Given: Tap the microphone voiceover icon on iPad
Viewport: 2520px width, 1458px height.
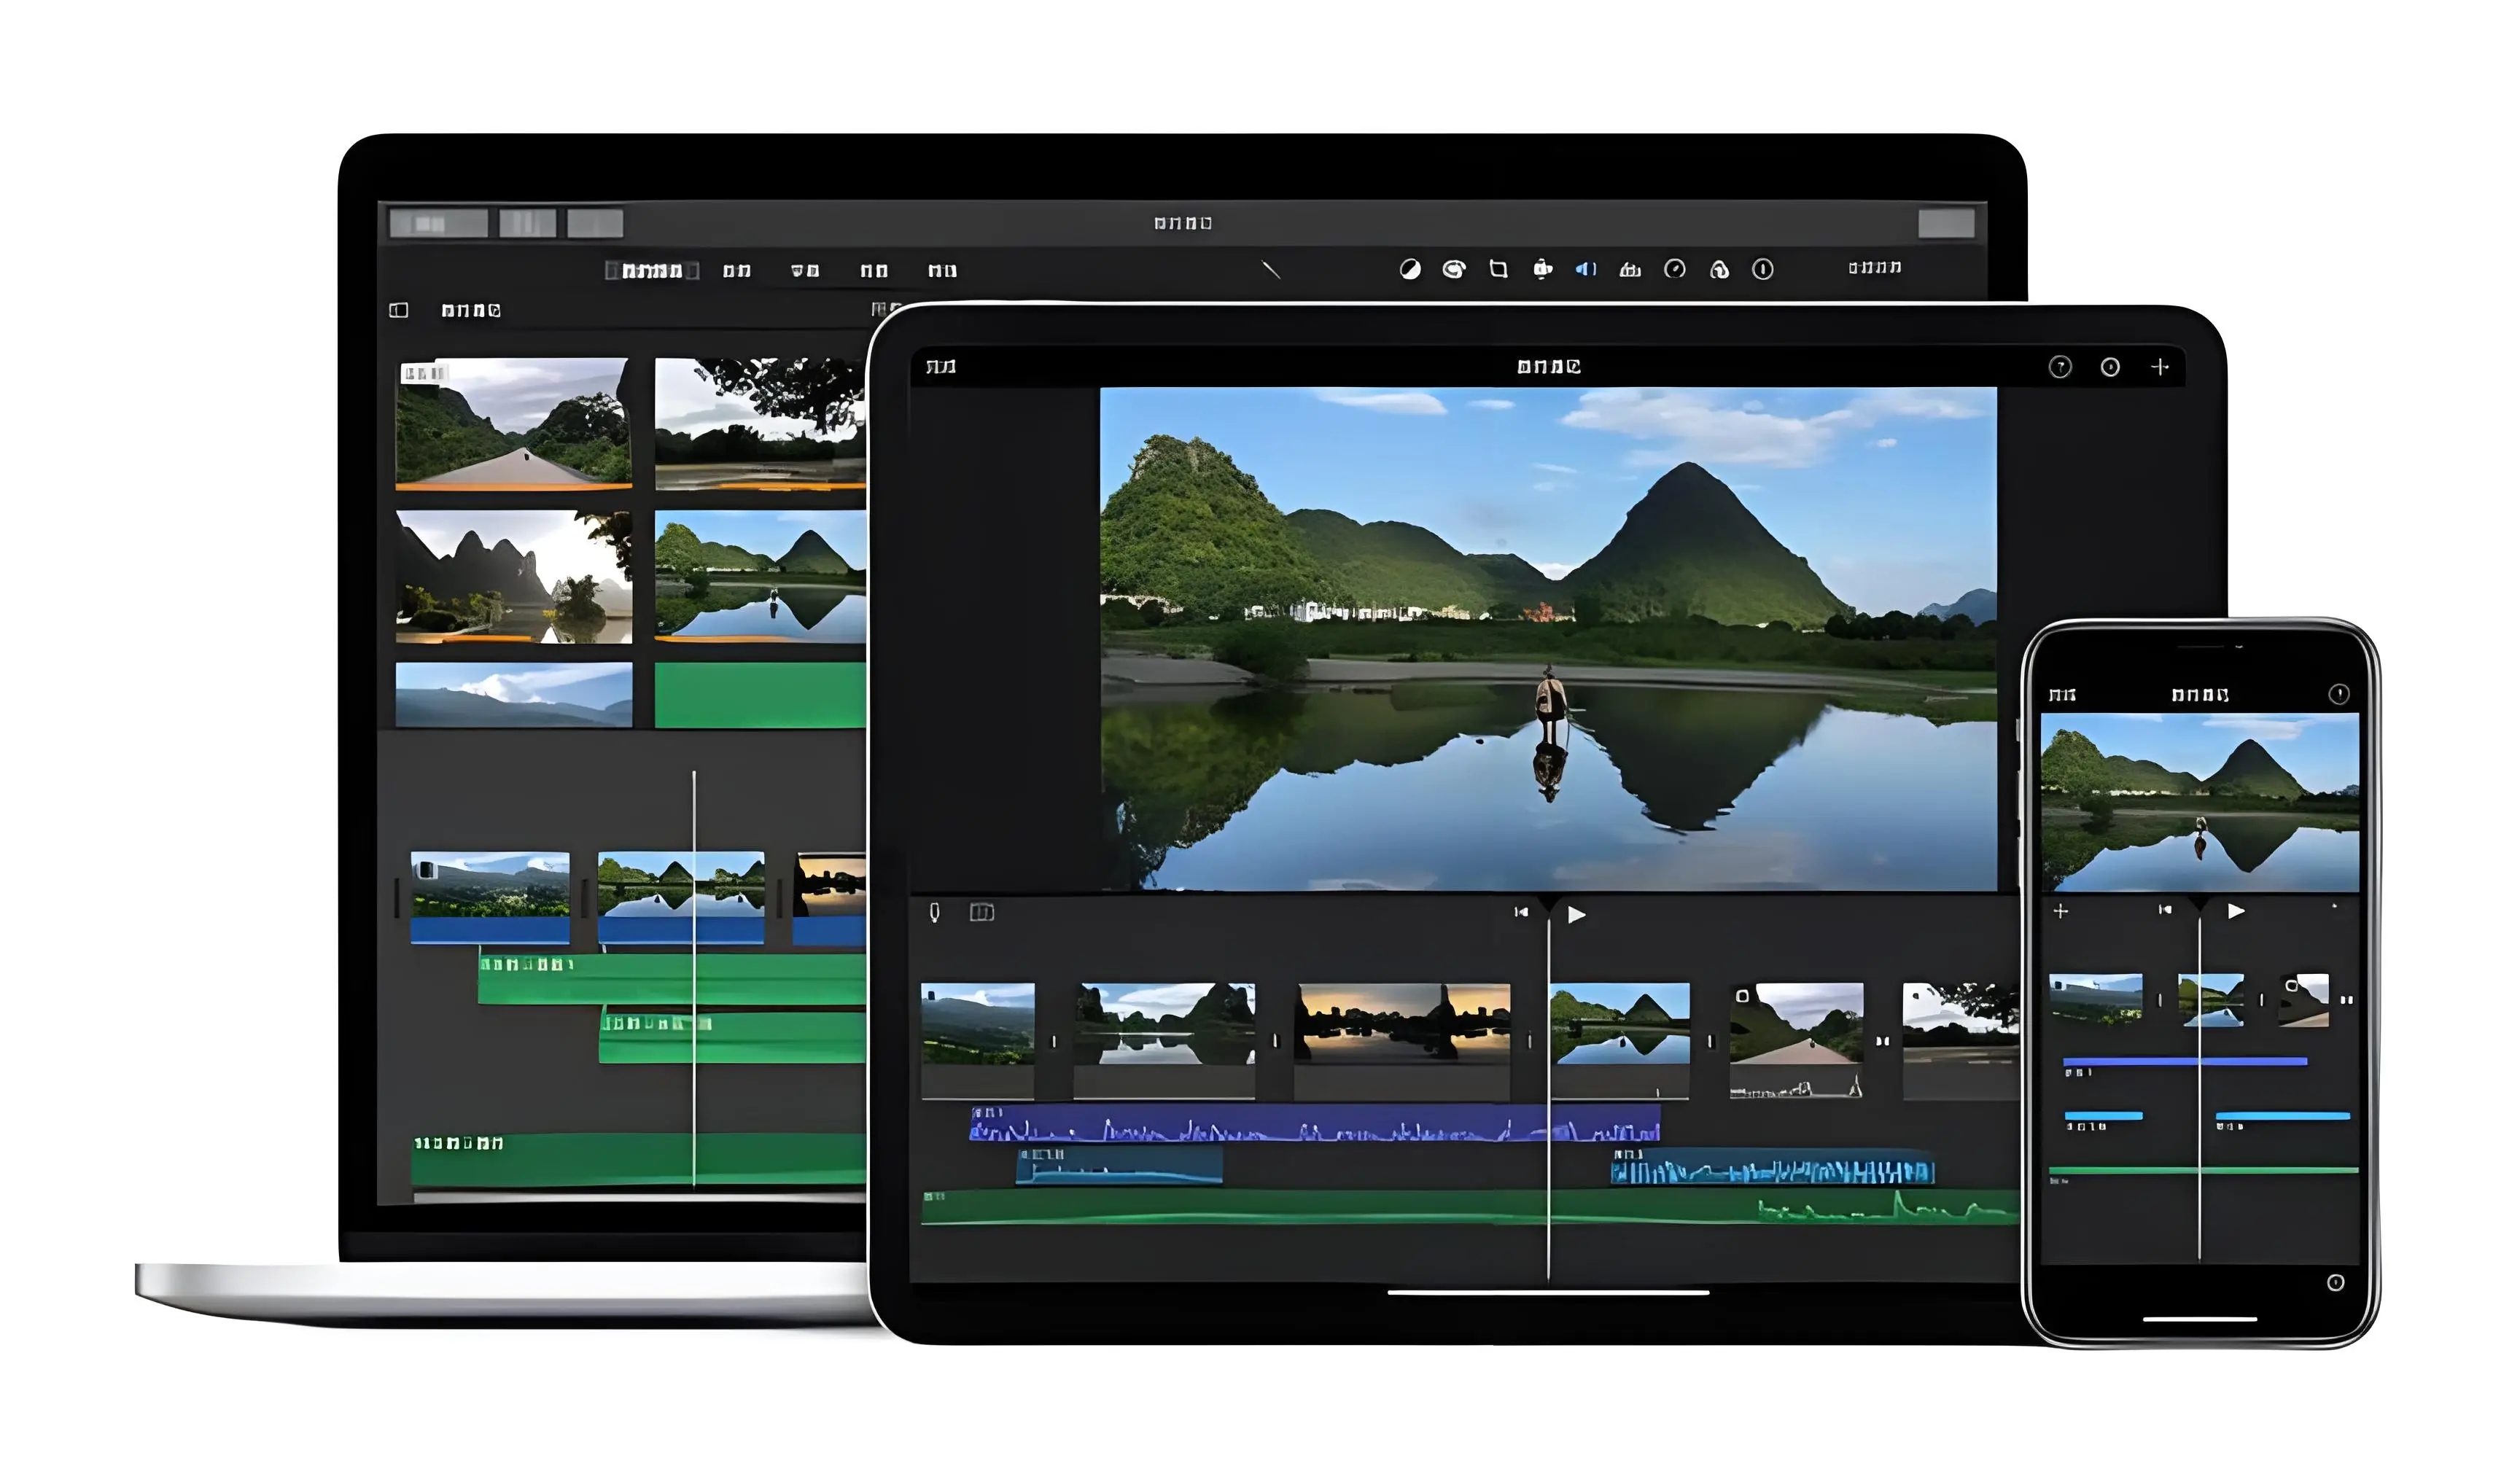Looking at the screenshot, I should 934,913.
